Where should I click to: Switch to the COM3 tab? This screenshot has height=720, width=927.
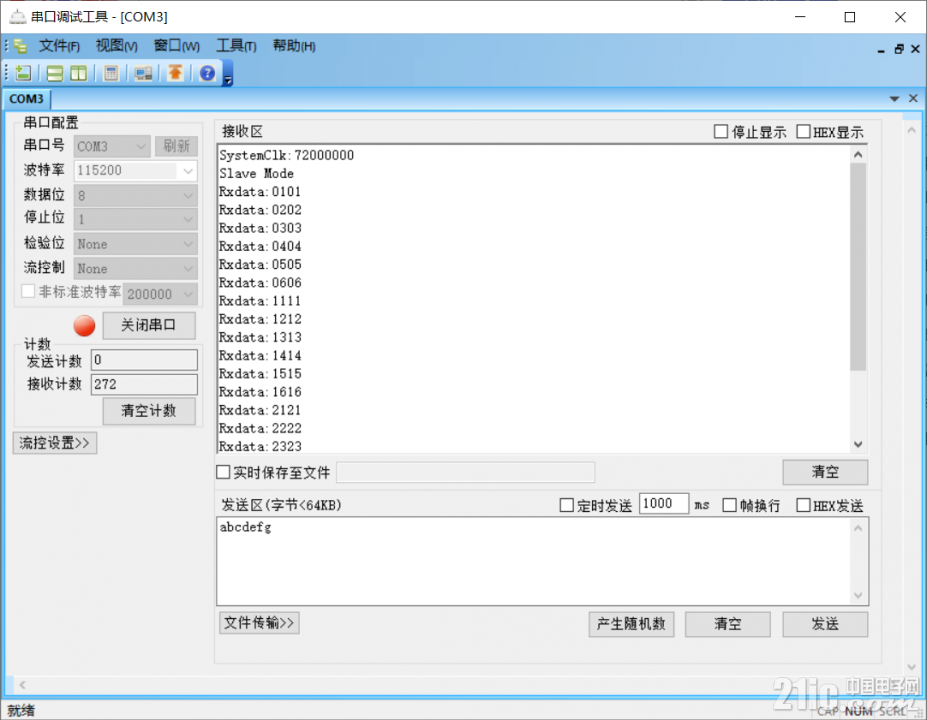(x=27, y=99)
